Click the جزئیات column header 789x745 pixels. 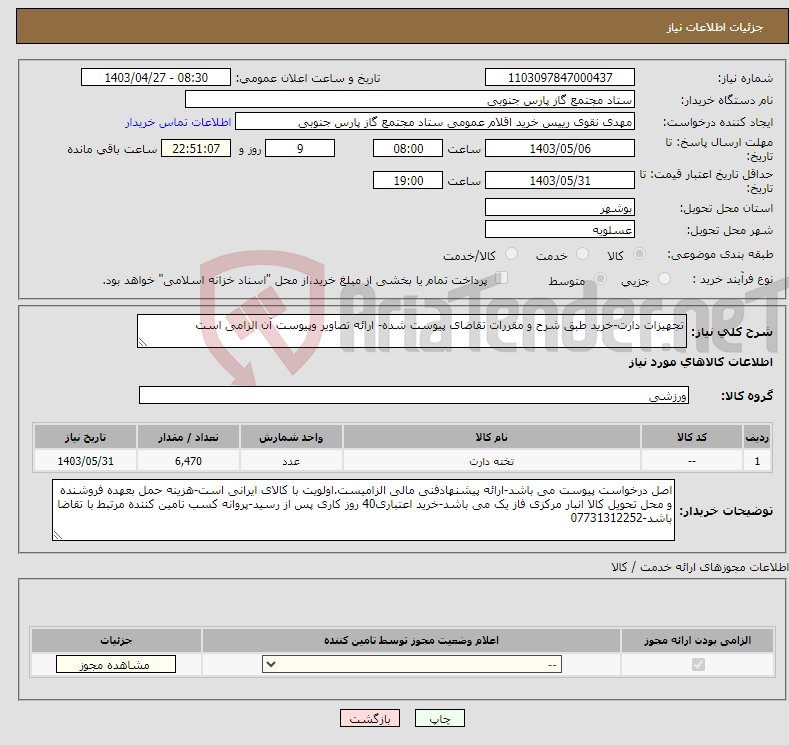[x=116, y=640]
